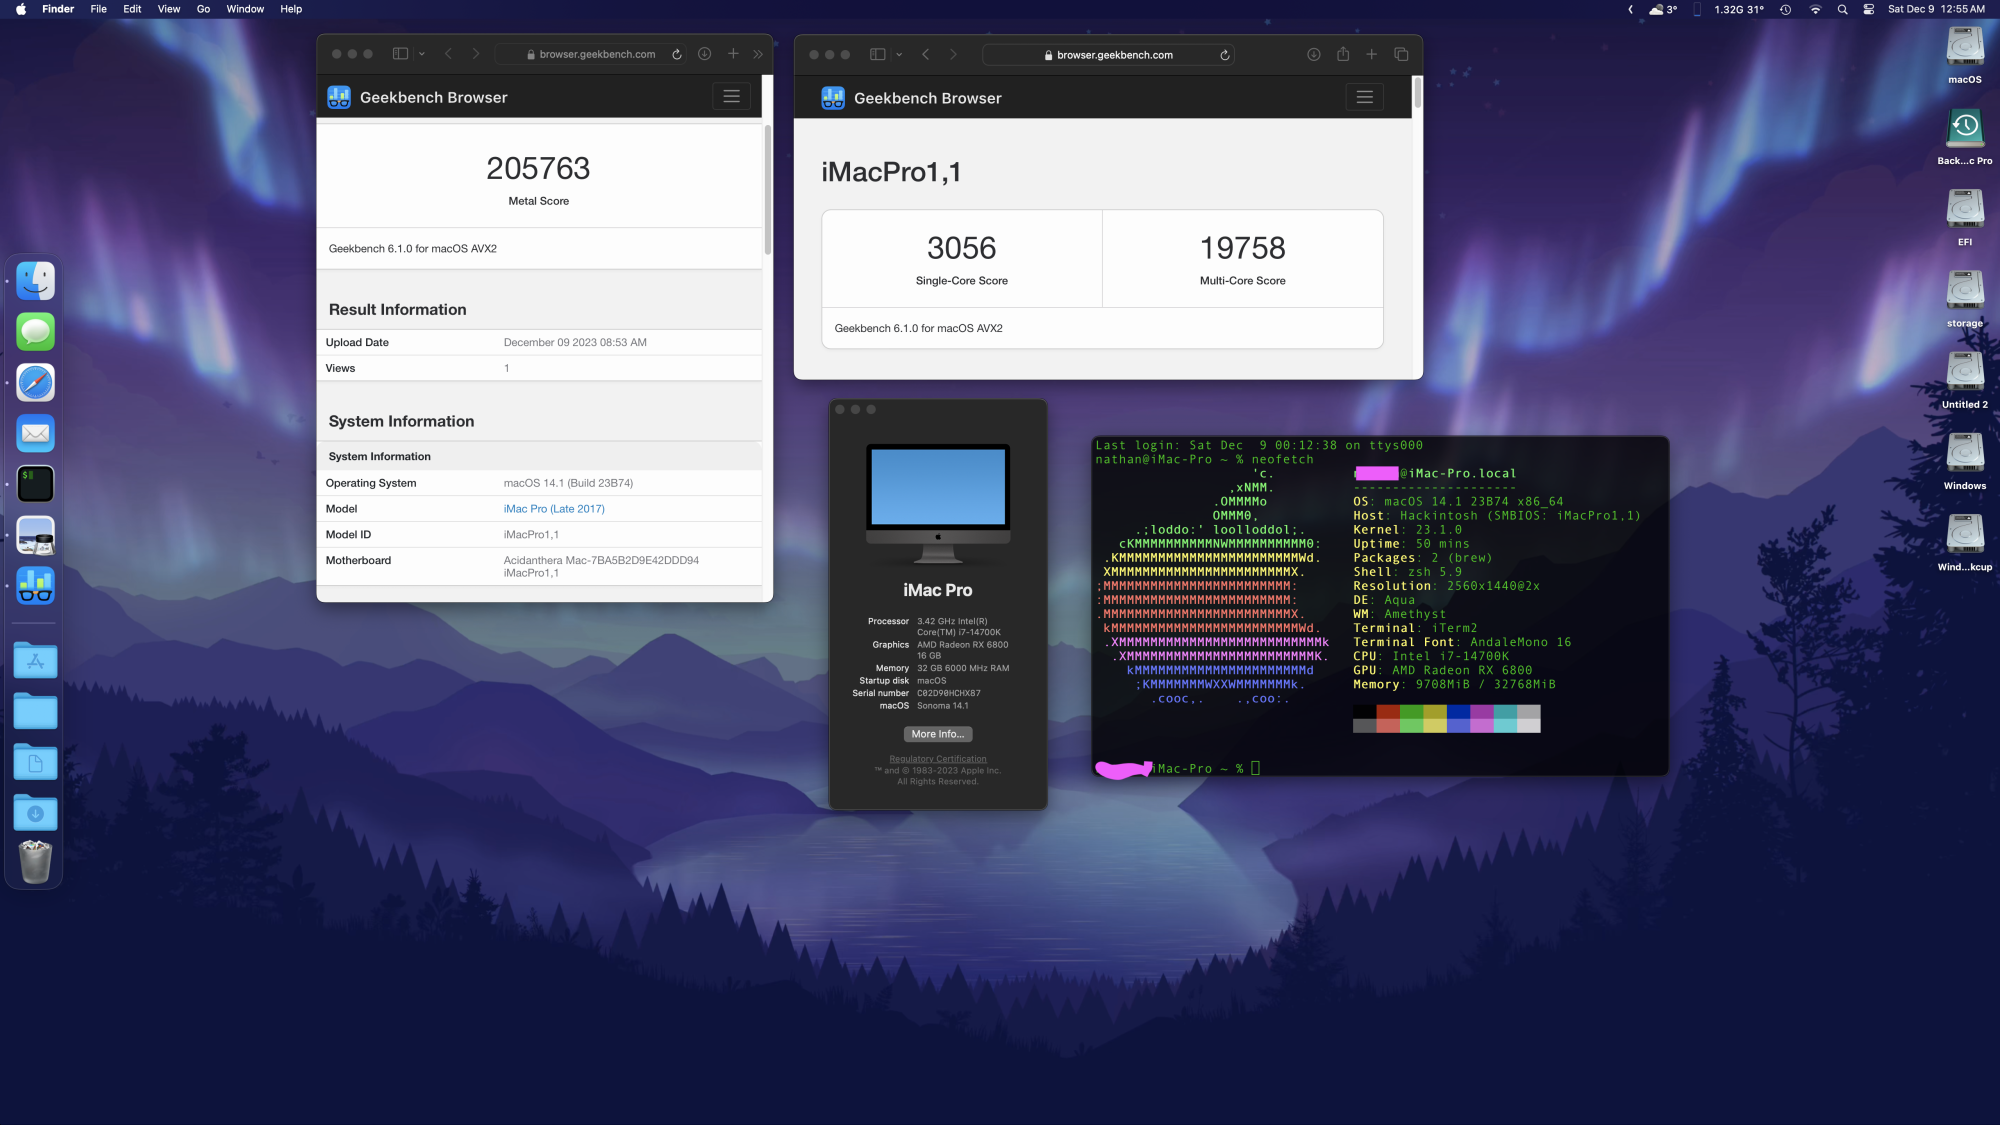This screenshot has height=1125, width=2000.
Task: Open Control Center in menu bar
Action: [1868, 9]
